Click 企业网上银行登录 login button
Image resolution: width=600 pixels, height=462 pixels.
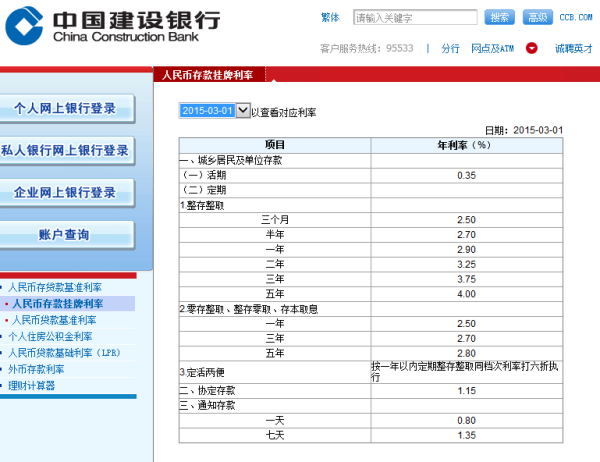[65, 193]
